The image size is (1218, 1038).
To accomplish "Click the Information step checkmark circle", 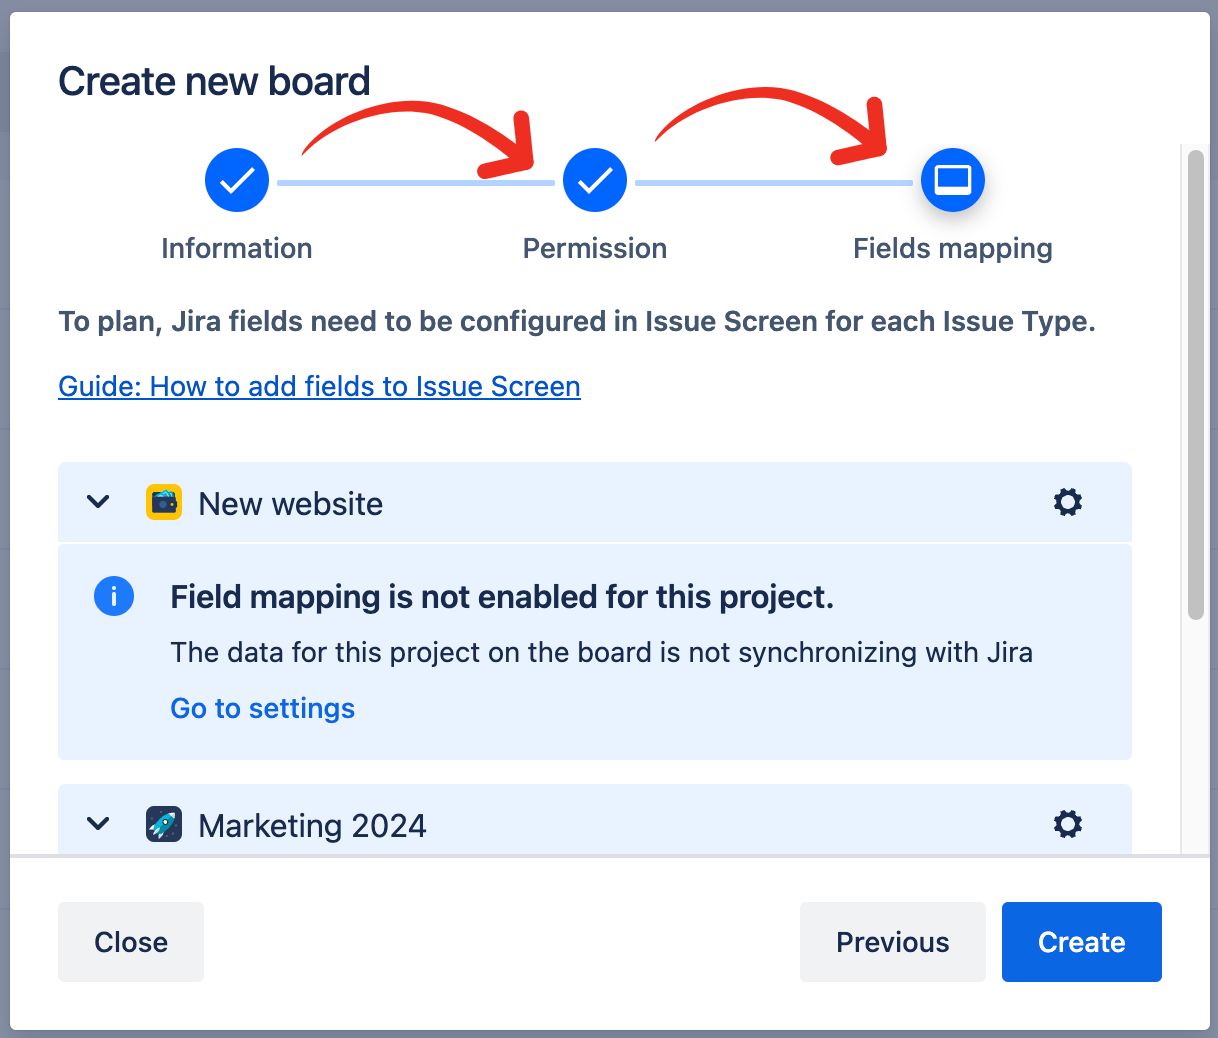I will click(237, 180).
